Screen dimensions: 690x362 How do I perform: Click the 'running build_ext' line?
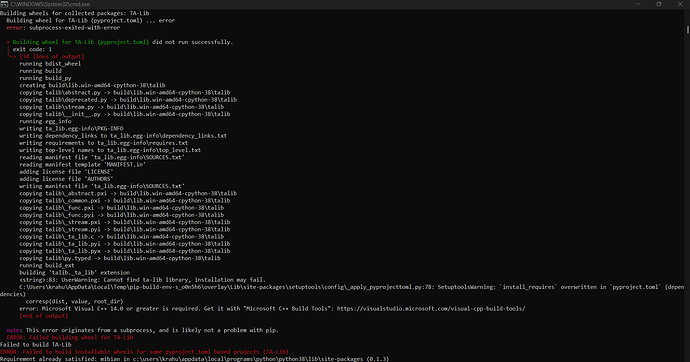tap(47, 266)
